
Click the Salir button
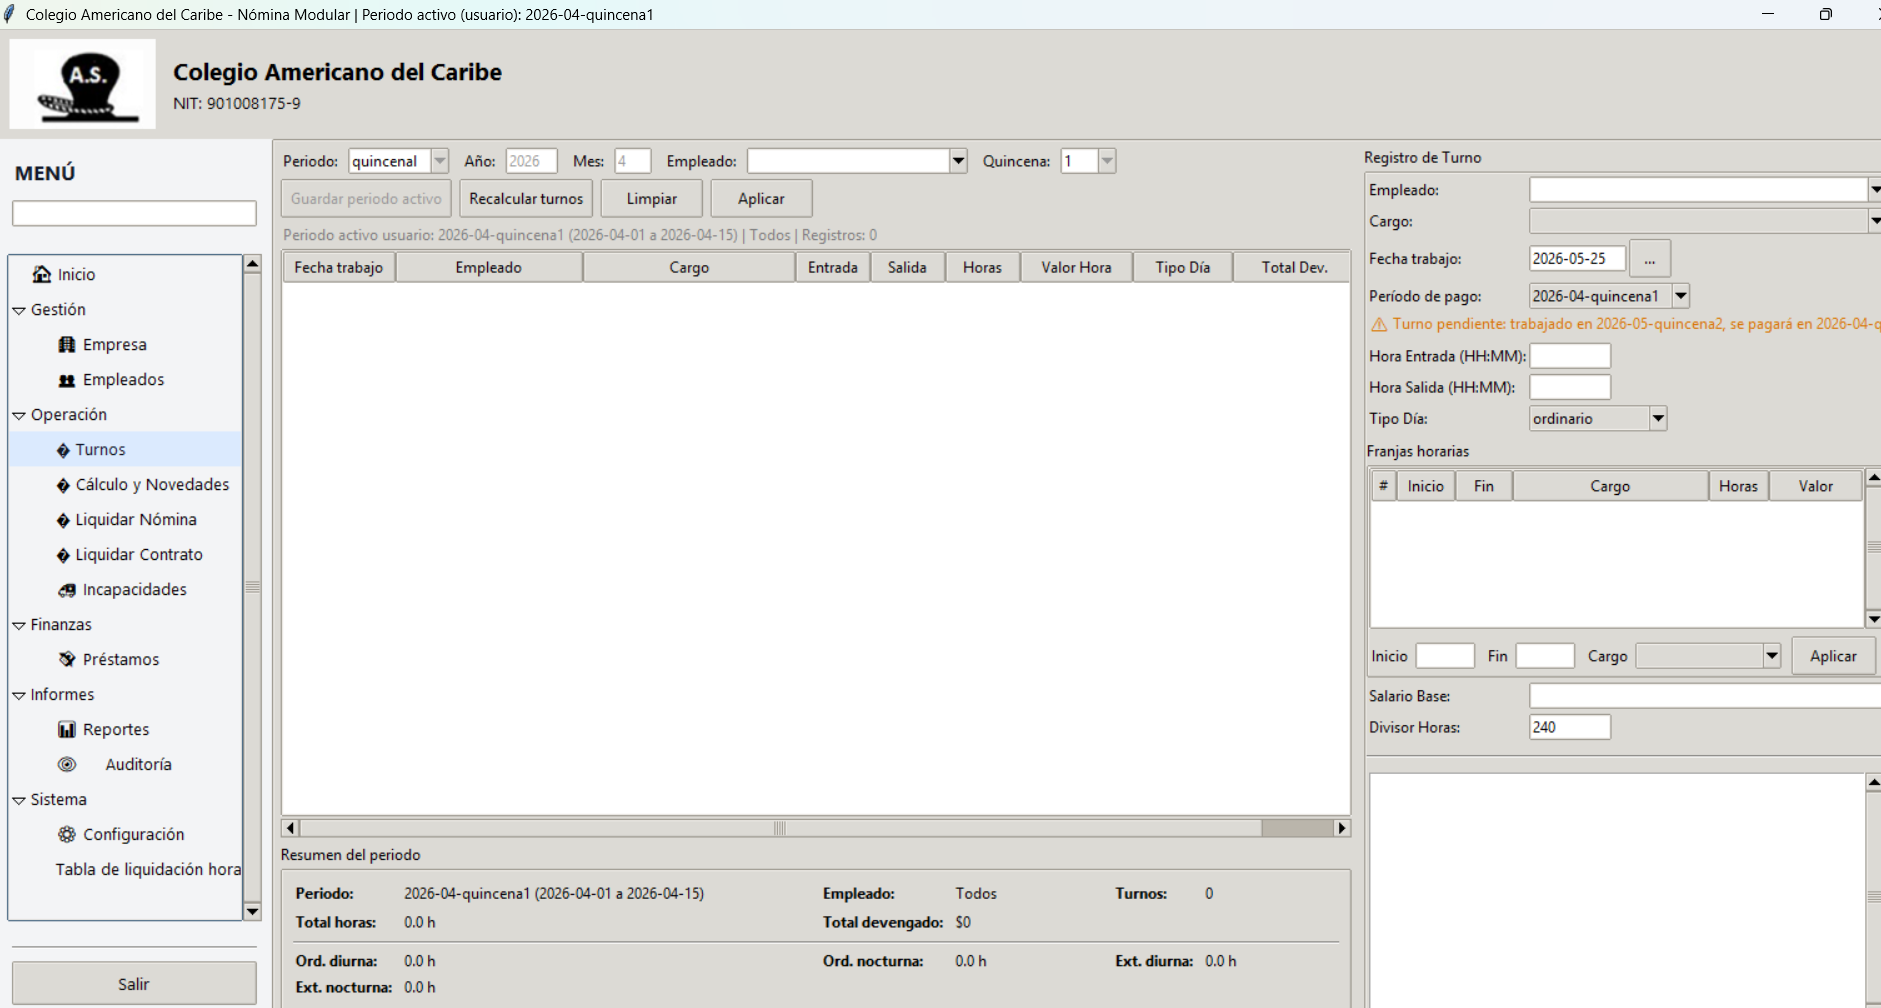pyautogui.click(x=134, y=984)
